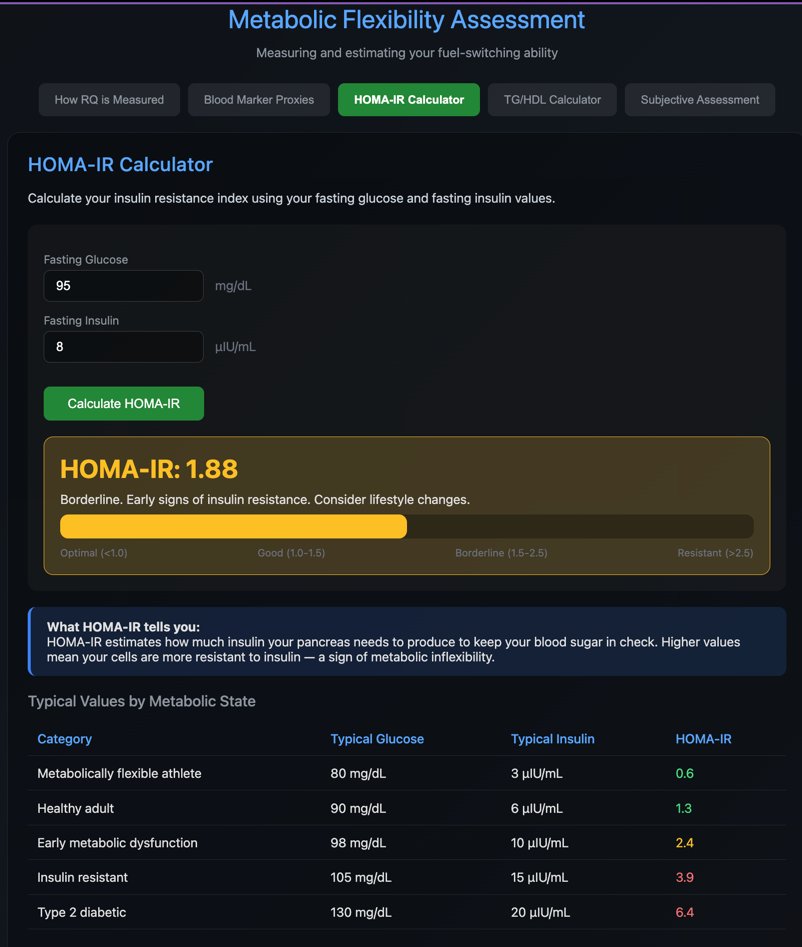Click the 130 mg/dL glucose cell
This screenshot has height=947, width=802.
tap(361, 912)
